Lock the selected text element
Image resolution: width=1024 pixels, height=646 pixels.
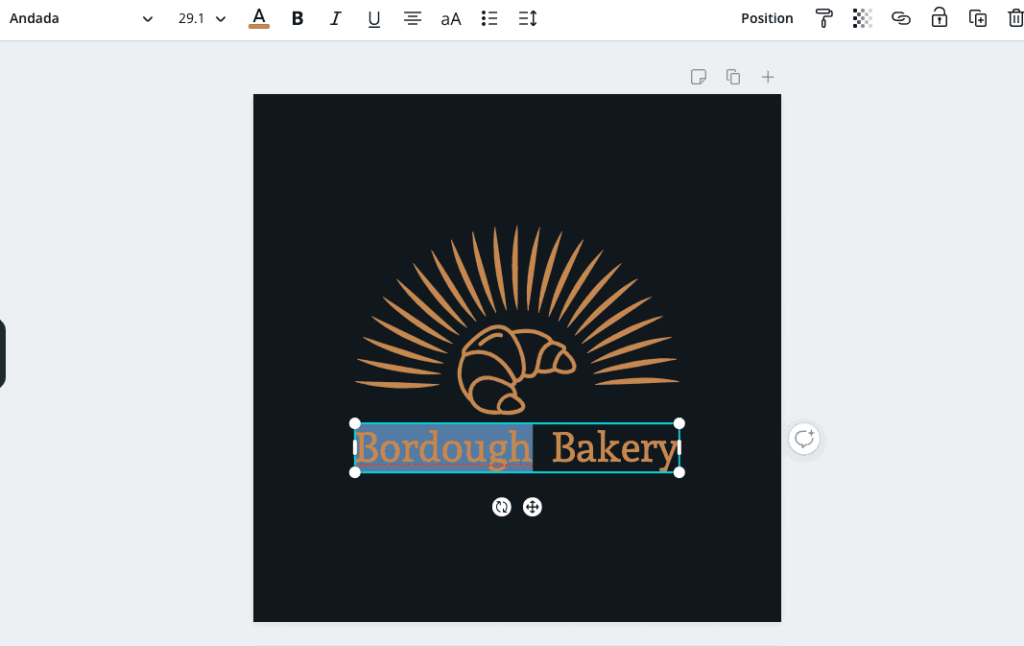point(939,18)
